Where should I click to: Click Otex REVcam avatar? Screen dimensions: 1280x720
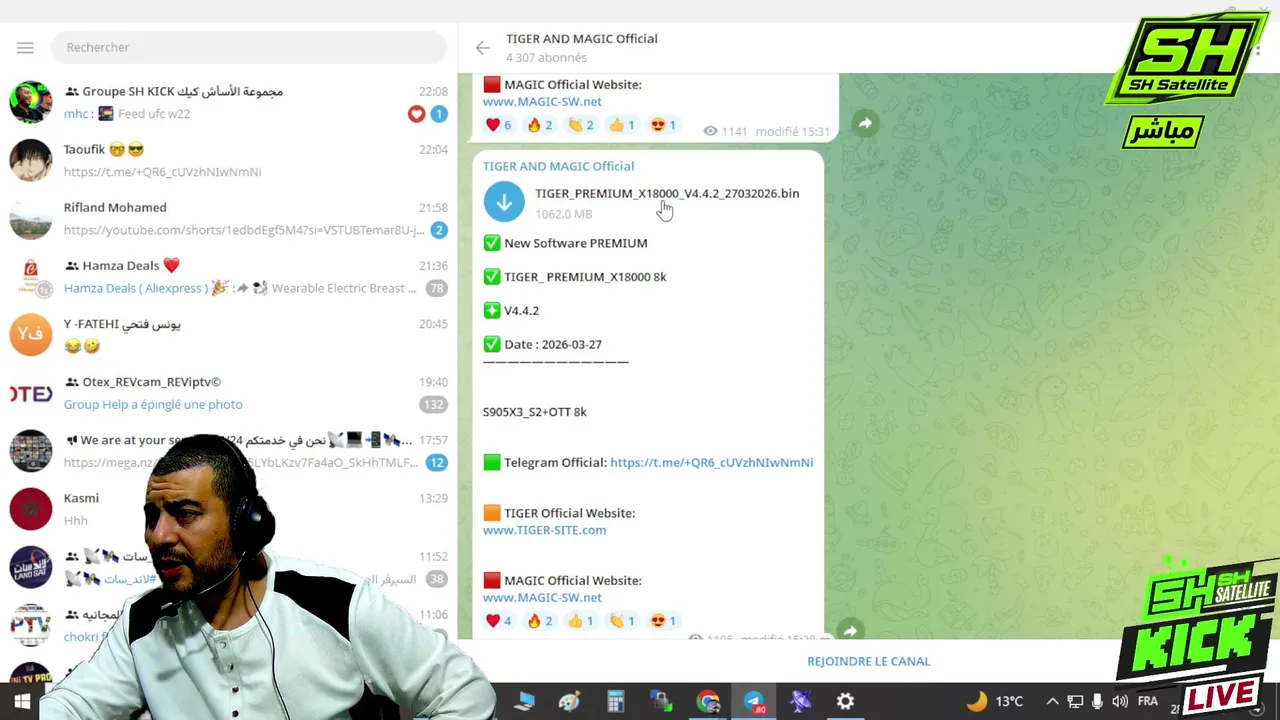click(31, 392)
